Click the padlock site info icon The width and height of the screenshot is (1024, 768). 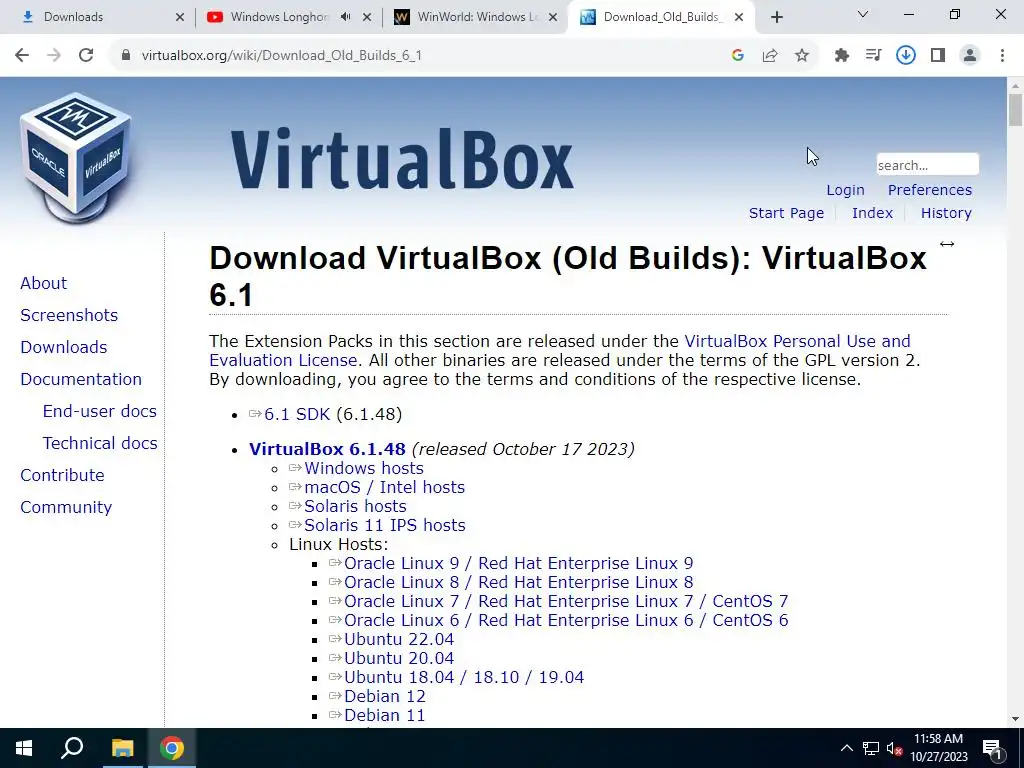click(126, 56)
